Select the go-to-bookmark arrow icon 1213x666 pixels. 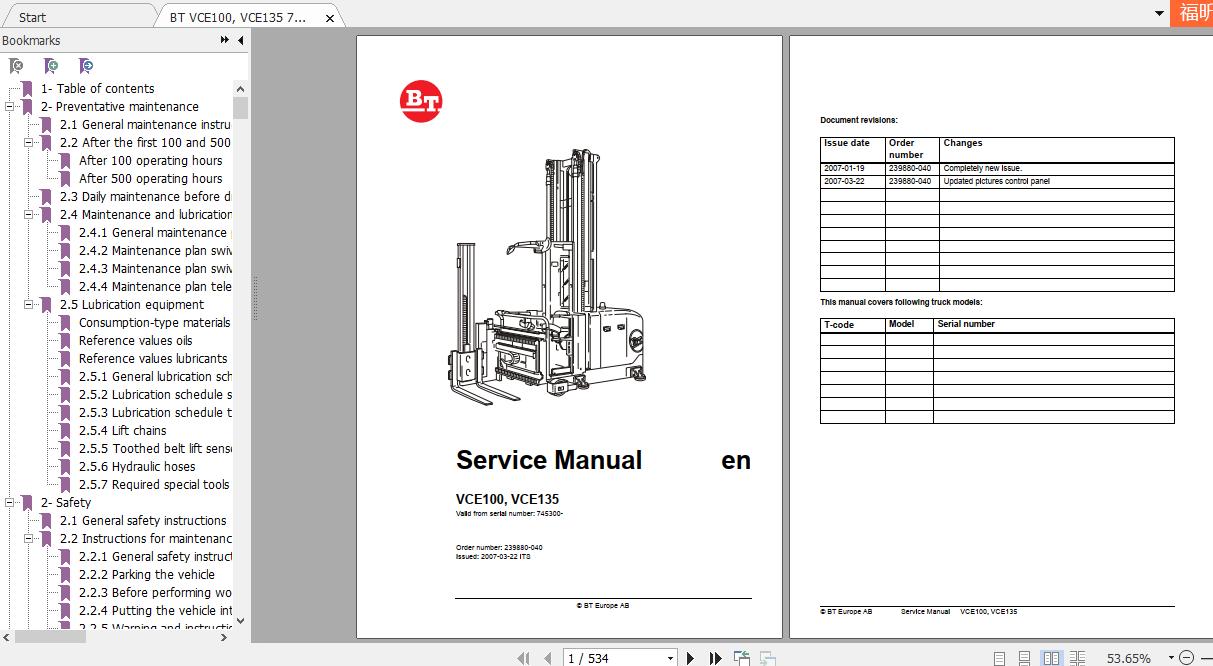coord(86,65)
